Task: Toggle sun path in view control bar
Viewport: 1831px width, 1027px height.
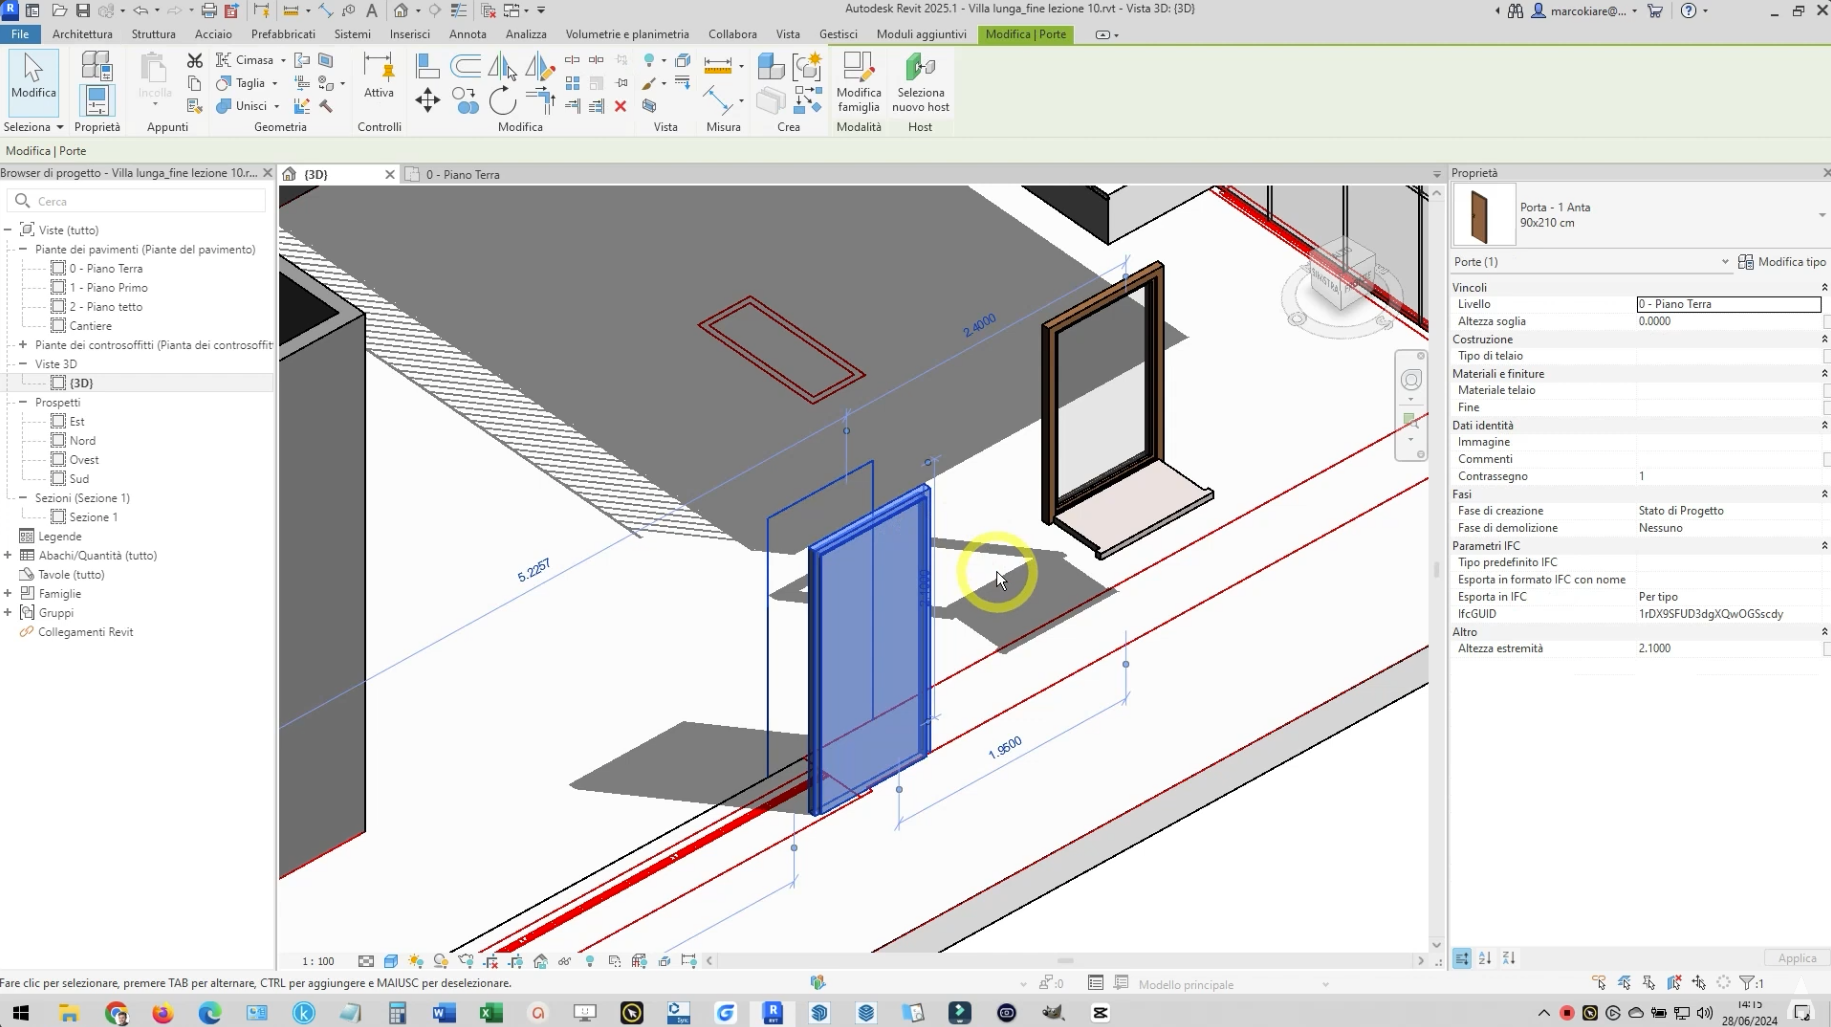Action: (x=416, y=961)
